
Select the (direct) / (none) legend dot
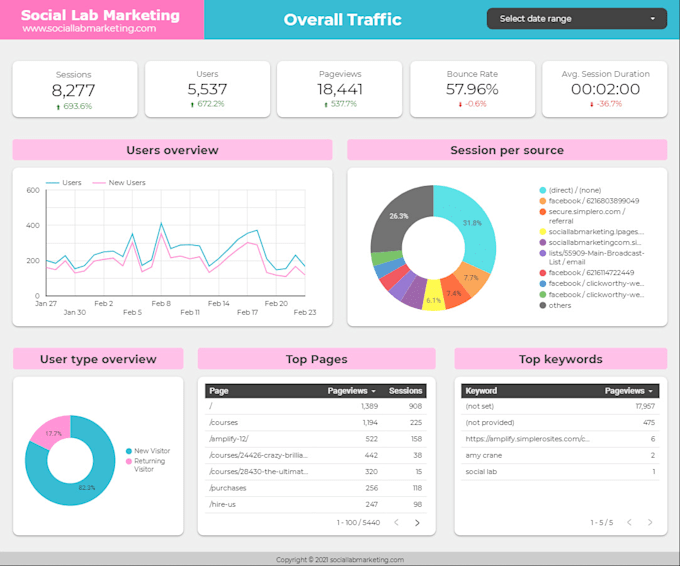click(x=543, y=190)
